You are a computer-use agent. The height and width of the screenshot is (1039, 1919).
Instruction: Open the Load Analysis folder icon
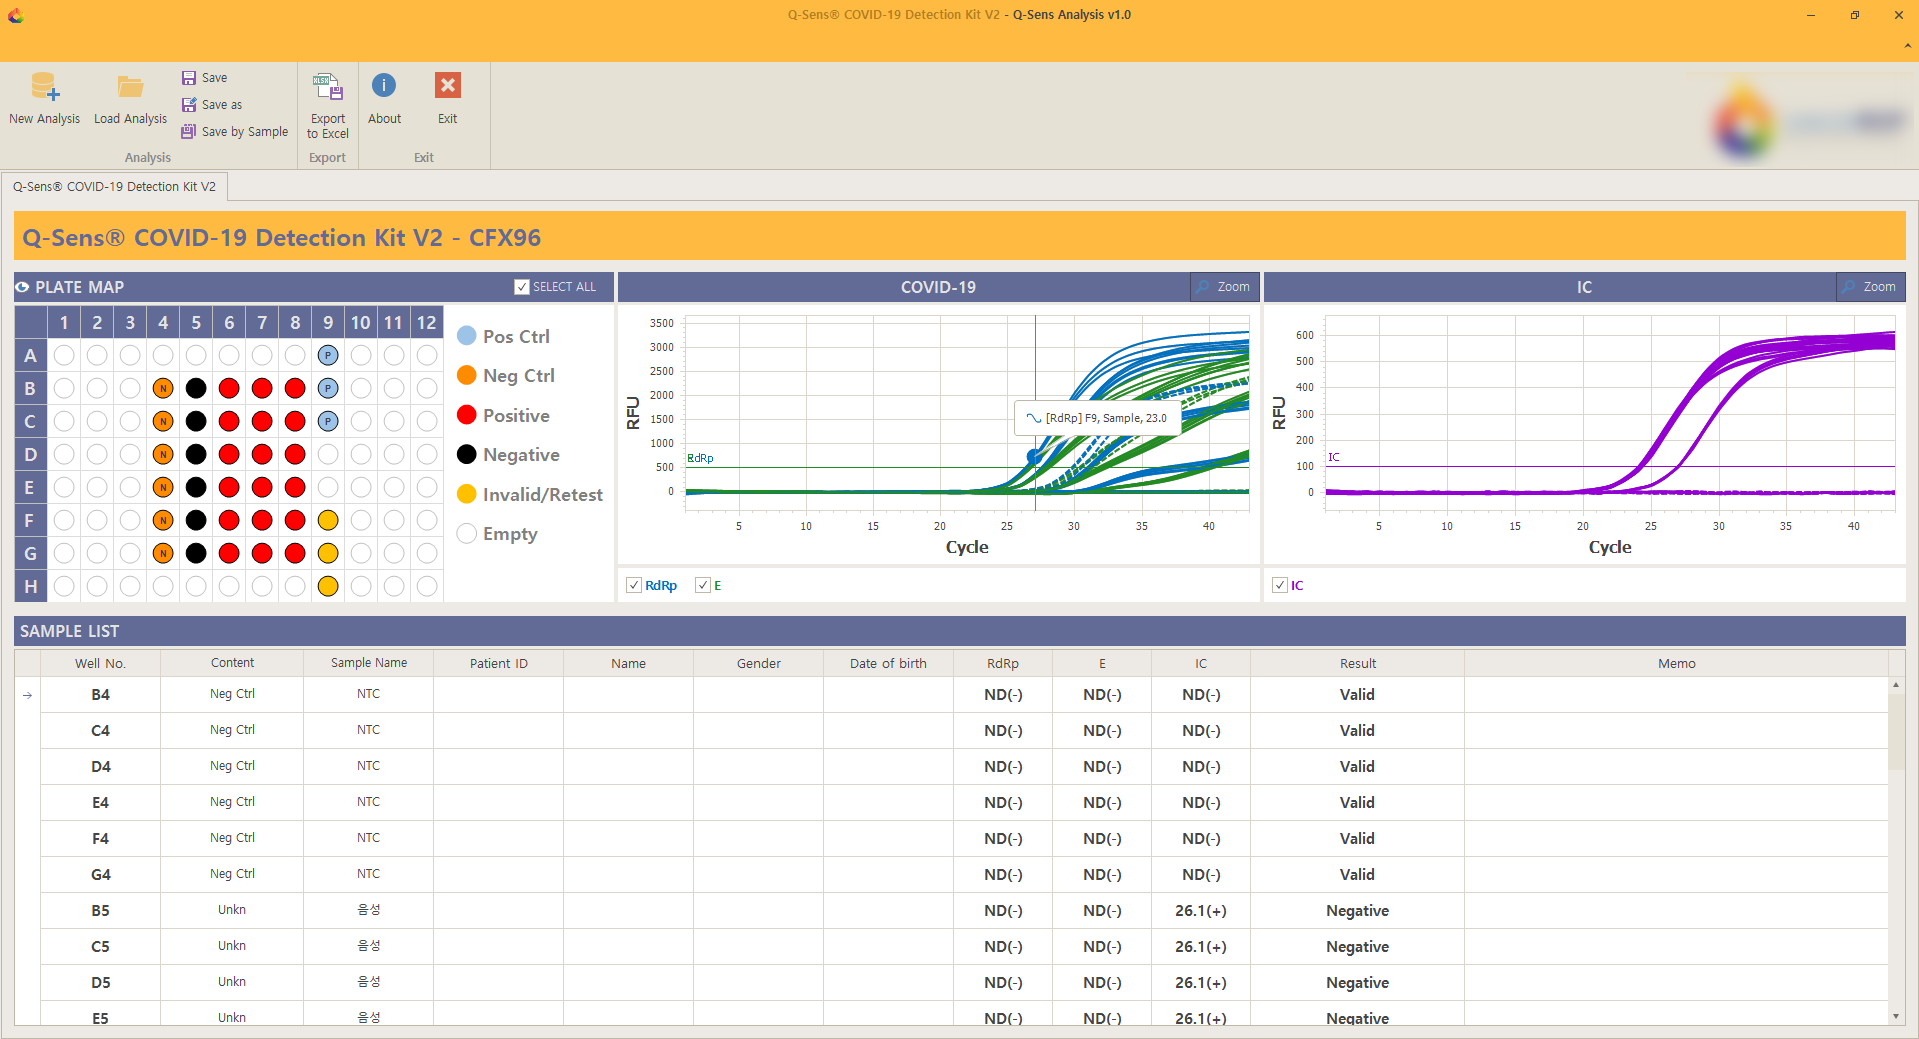click(x=130, y=88)
